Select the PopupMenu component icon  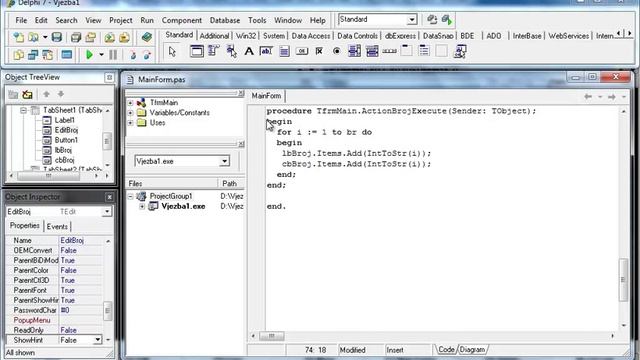[231, 51]
